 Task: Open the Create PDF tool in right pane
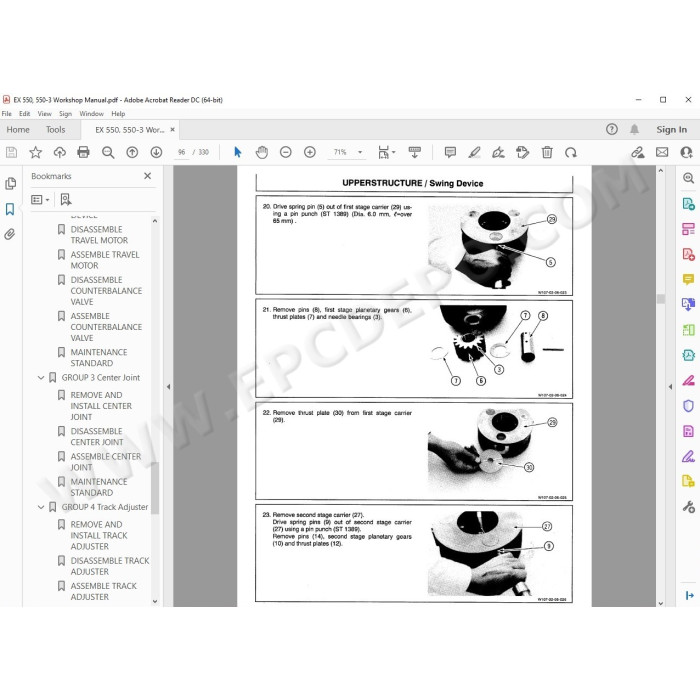click(688, 254)
